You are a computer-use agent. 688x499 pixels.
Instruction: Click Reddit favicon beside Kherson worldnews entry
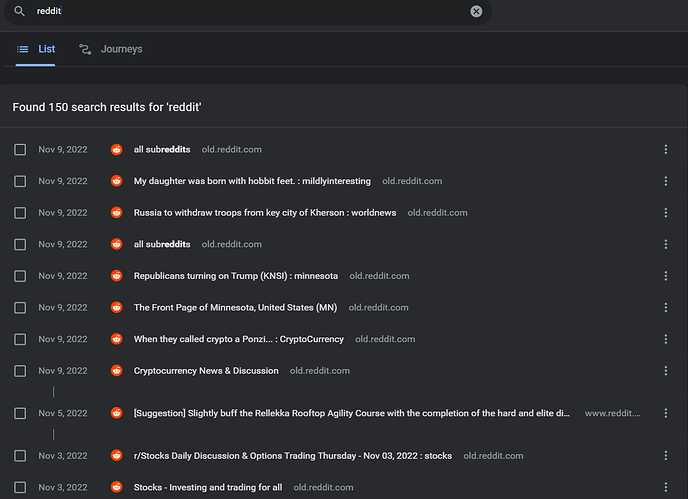(x=116, y=212)
